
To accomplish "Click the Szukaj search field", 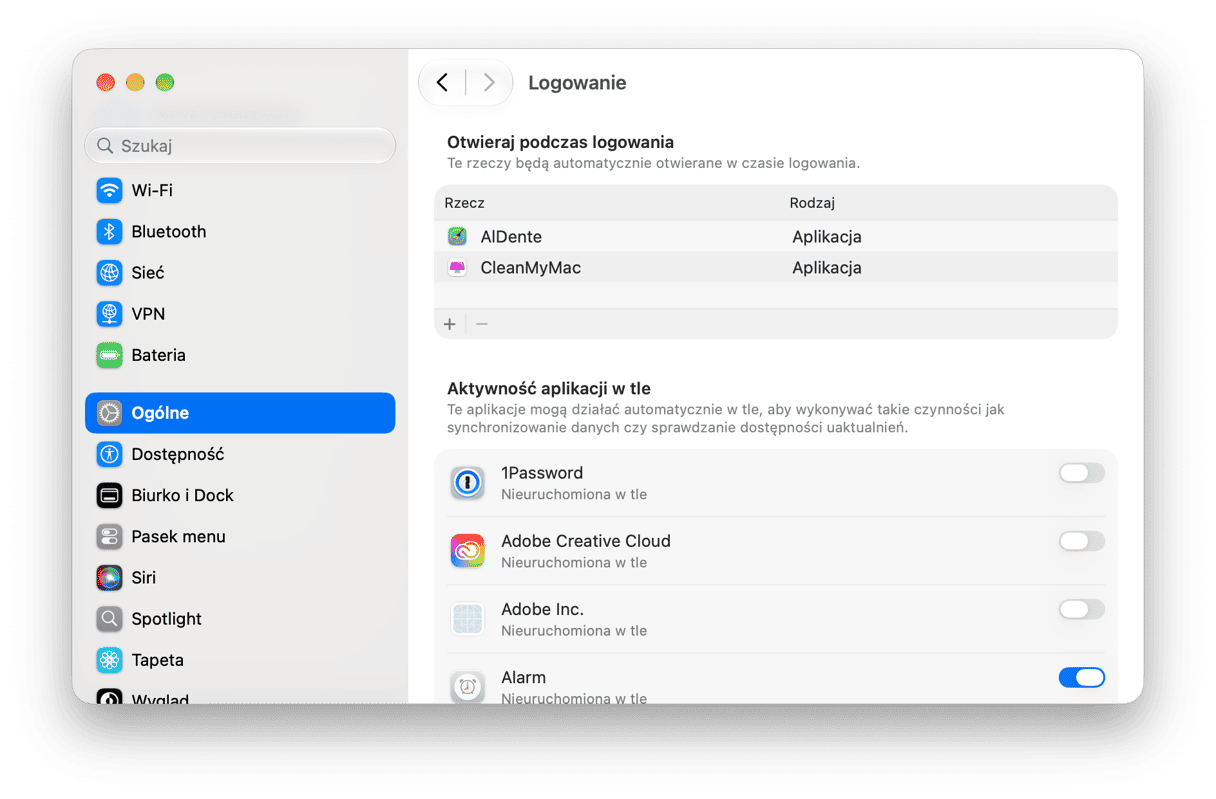I will (x=240, y=146).
